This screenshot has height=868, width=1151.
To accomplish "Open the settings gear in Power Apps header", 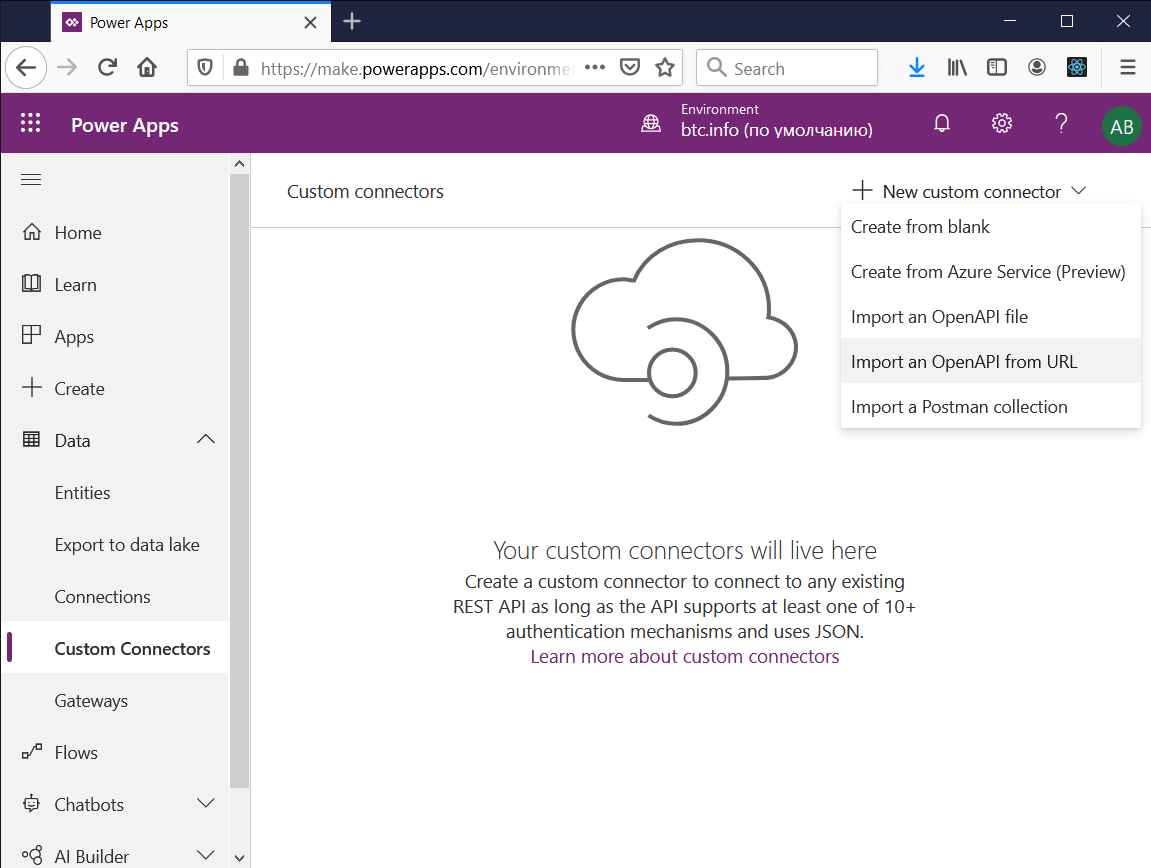I will (x=1002, y=123).
